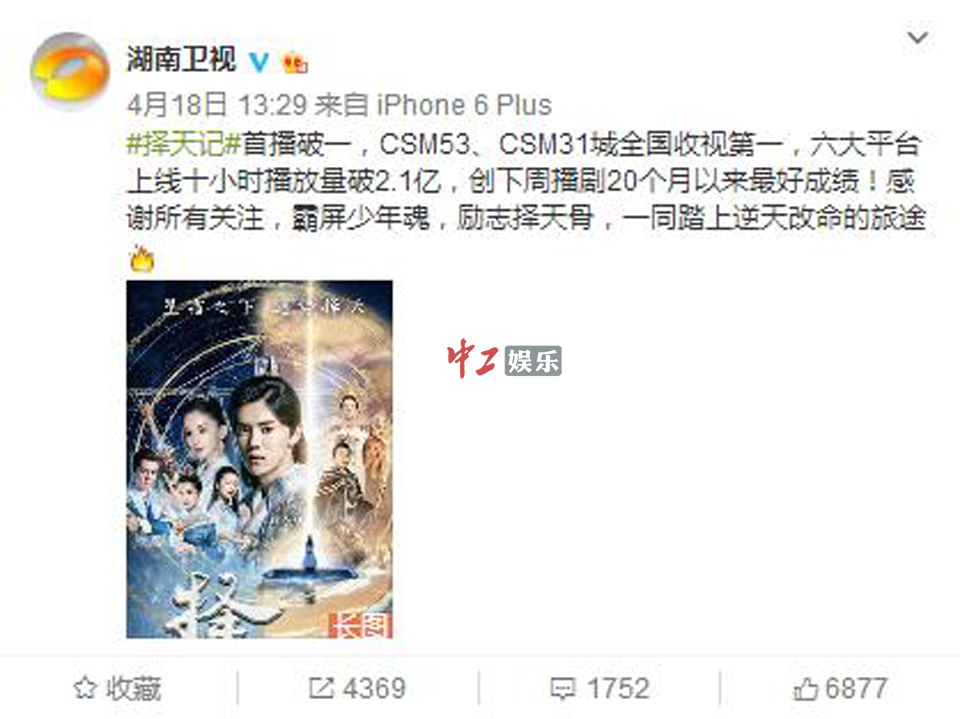Click the orange membership badge icon

click(x=294, y=62)
